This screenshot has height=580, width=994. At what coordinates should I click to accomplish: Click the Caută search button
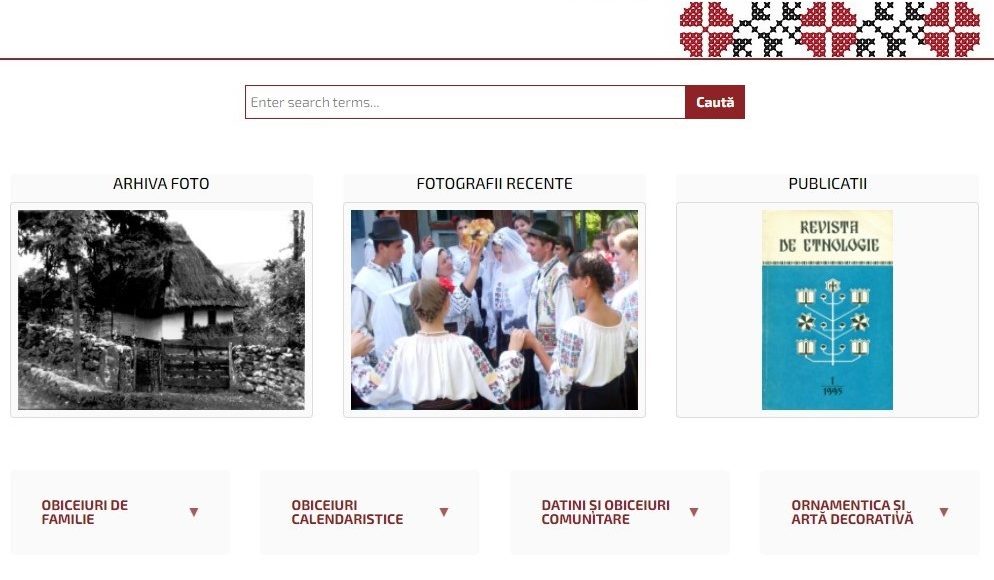[x=714, y=102]
